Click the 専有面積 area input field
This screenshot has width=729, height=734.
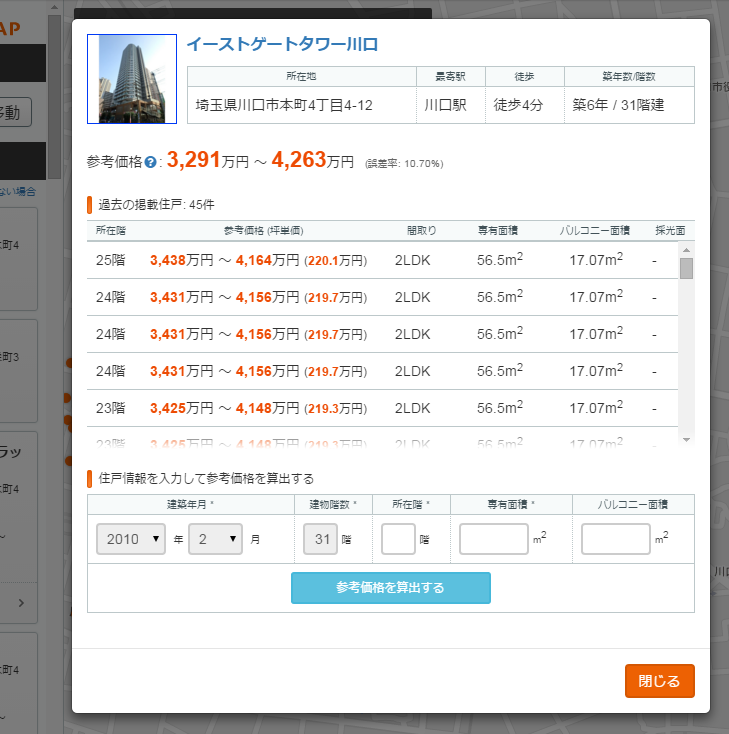493,539
